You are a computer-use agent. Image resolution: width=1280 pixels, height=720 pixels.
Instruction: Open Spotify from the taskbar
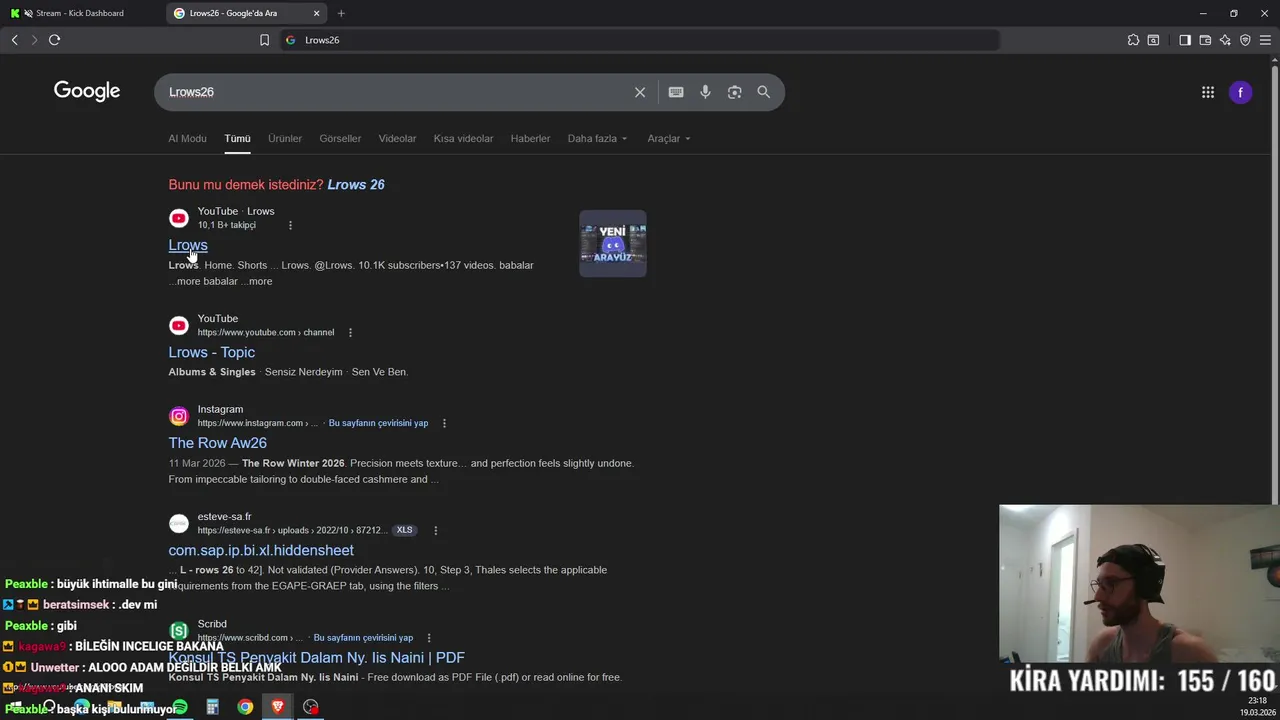pos(180,707)
